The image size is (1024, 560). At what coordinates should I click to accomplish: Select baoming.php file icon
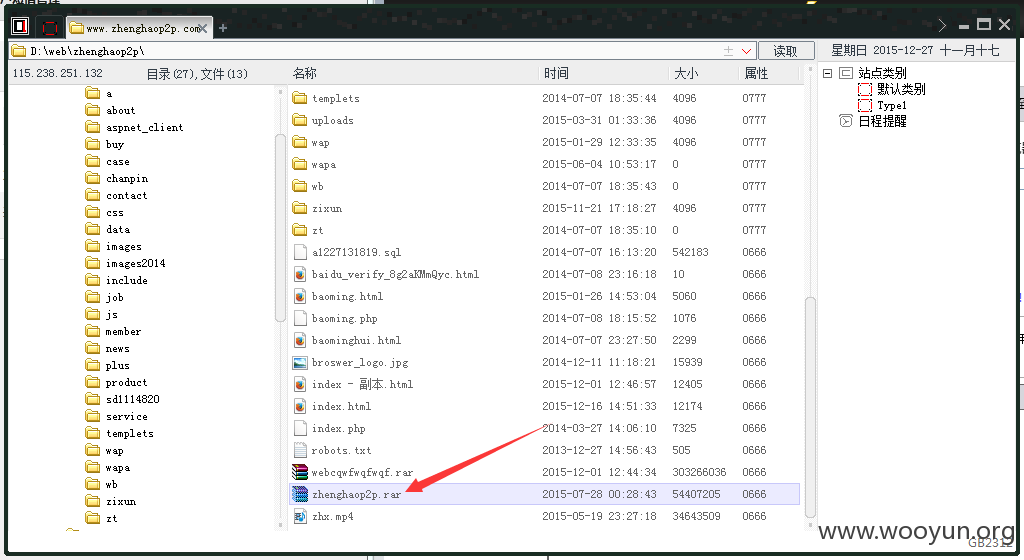[x=300, y=318]
